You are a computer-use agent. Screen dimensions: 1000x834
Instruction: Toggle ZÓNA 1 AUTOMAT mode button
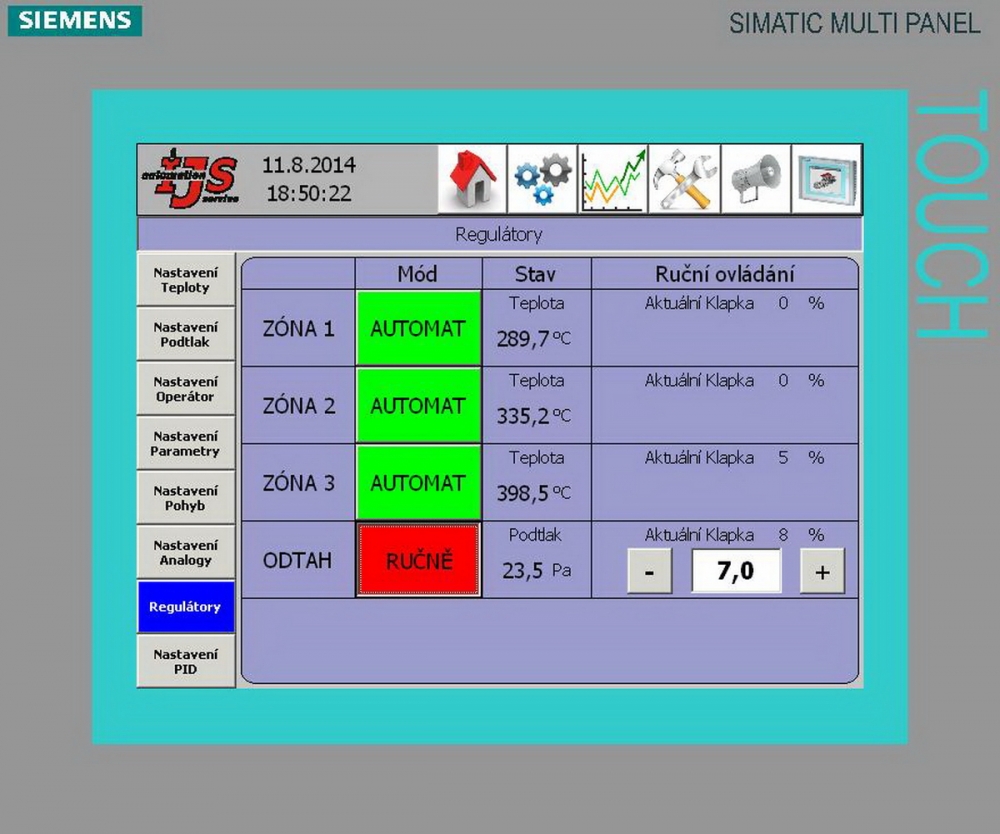point(418,328)
